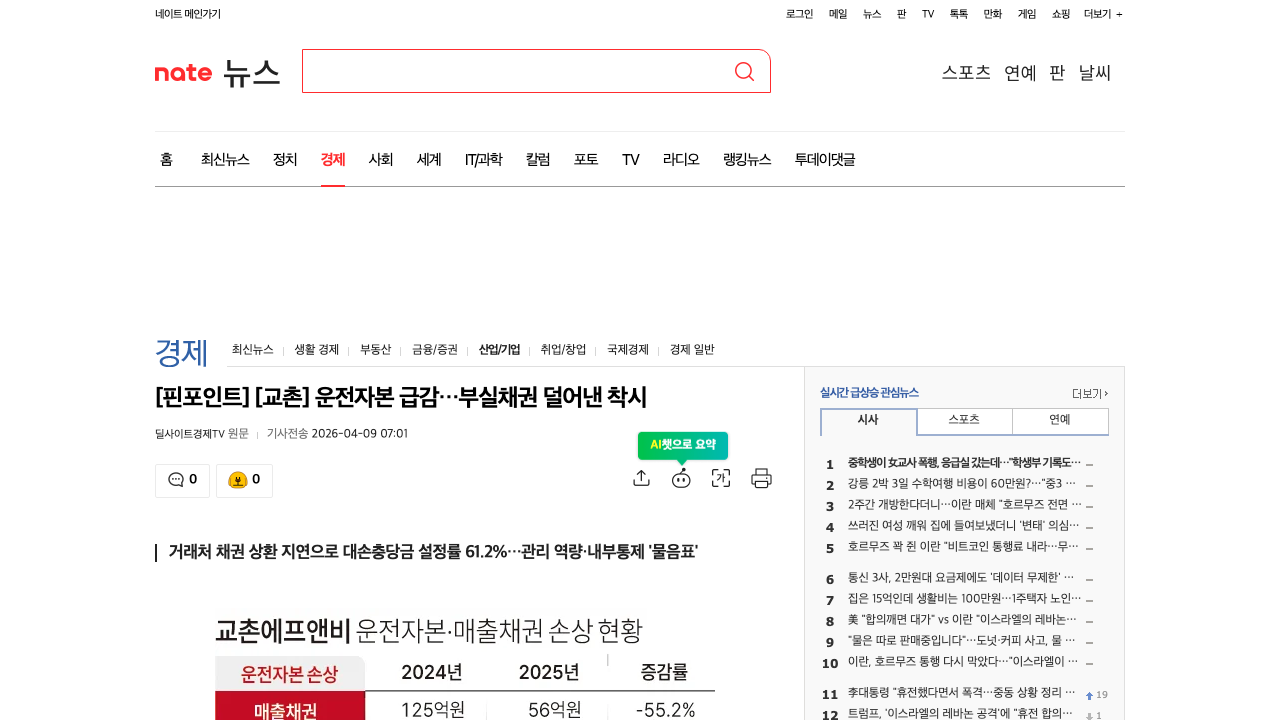Screen dimensions: 1280x720
Task: Click the emoji reaction button
Action: [244, 480]
